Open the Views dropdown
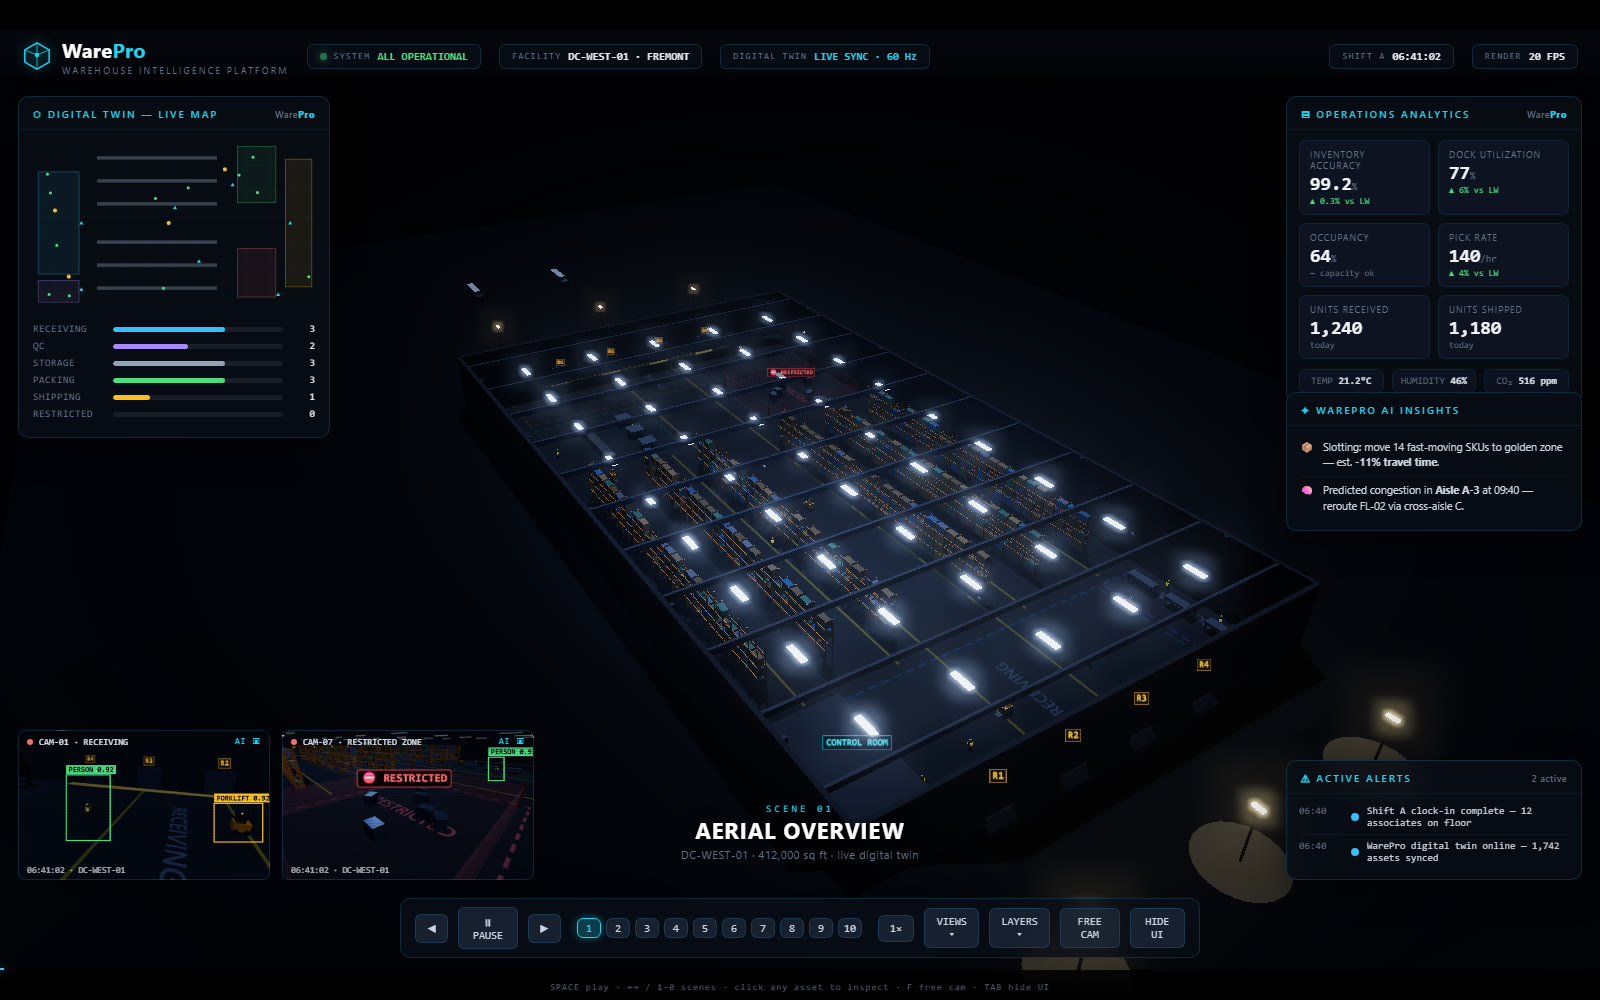1600x1000 pixels. point(952,928)
